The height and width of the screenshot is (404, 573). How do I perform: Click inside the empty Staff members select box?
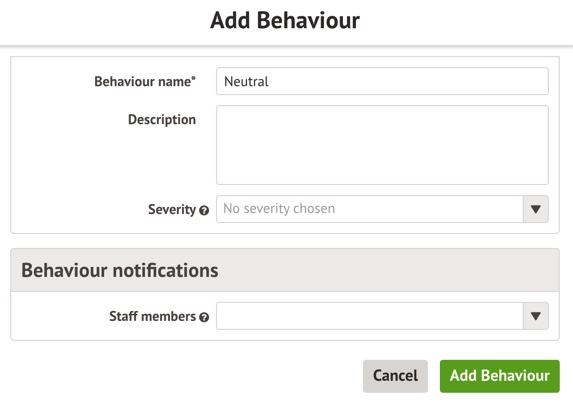tap(370, 316)
